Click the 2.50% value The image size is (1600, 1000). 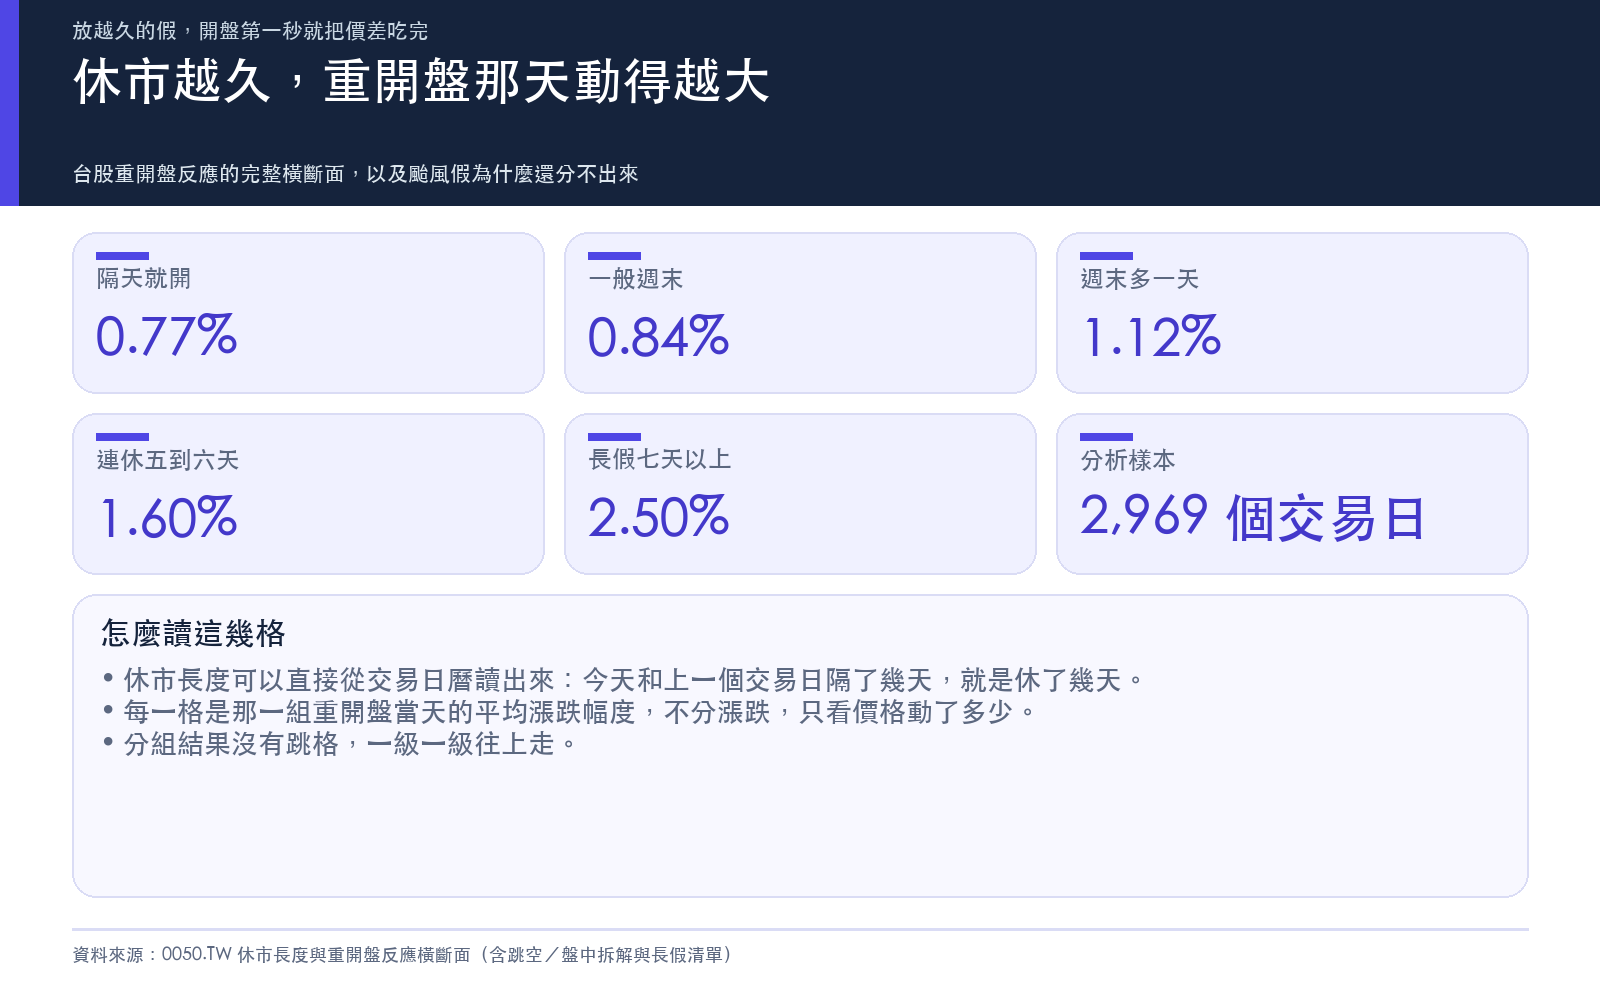pyautogui.click(x=659, y=518)
